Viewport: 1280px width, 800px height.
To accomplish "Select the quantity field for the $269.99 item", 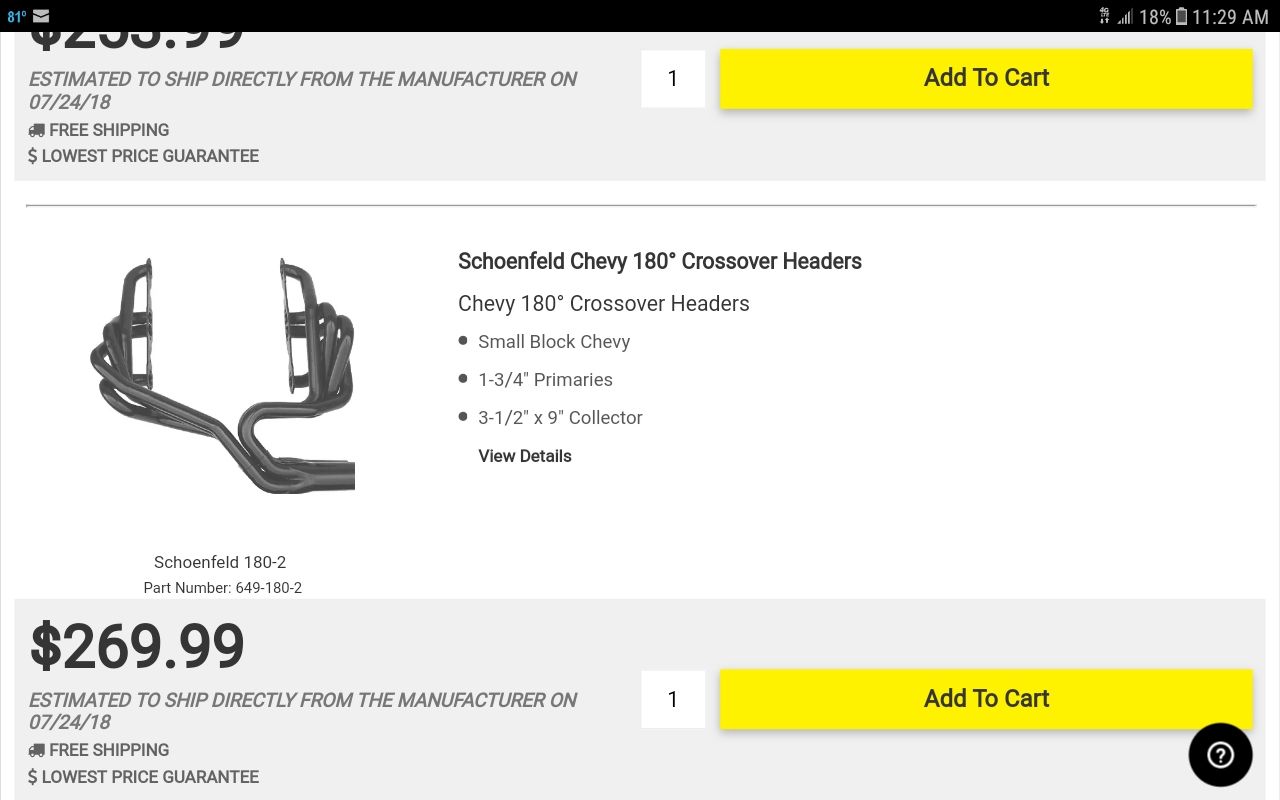I will (x=673, y=699).
